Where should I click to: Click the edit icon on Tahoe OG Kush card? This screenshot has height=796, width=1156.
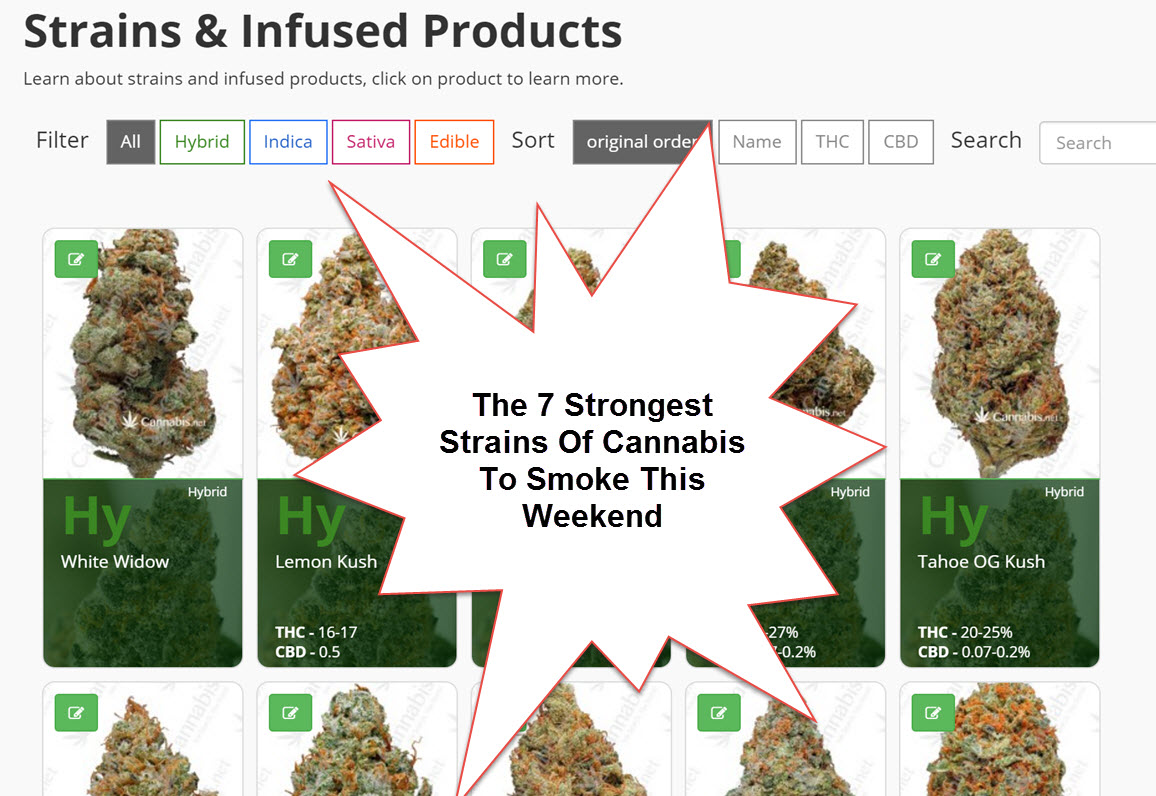933,259
